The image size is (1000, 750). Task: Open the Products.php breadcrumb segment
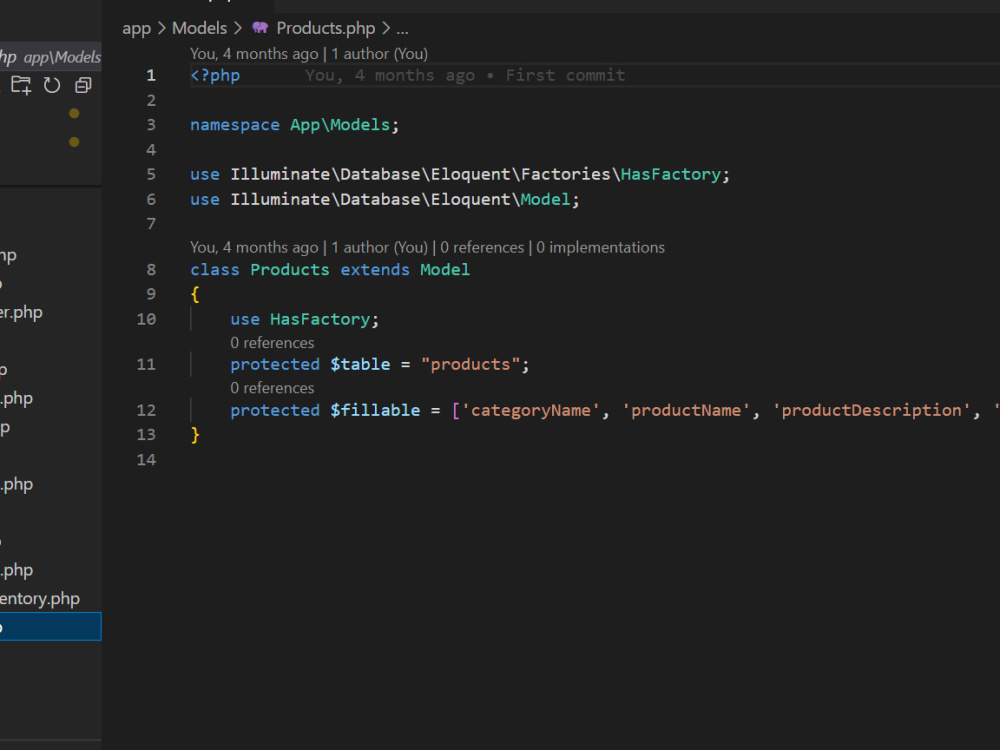(x=326, y=28)
